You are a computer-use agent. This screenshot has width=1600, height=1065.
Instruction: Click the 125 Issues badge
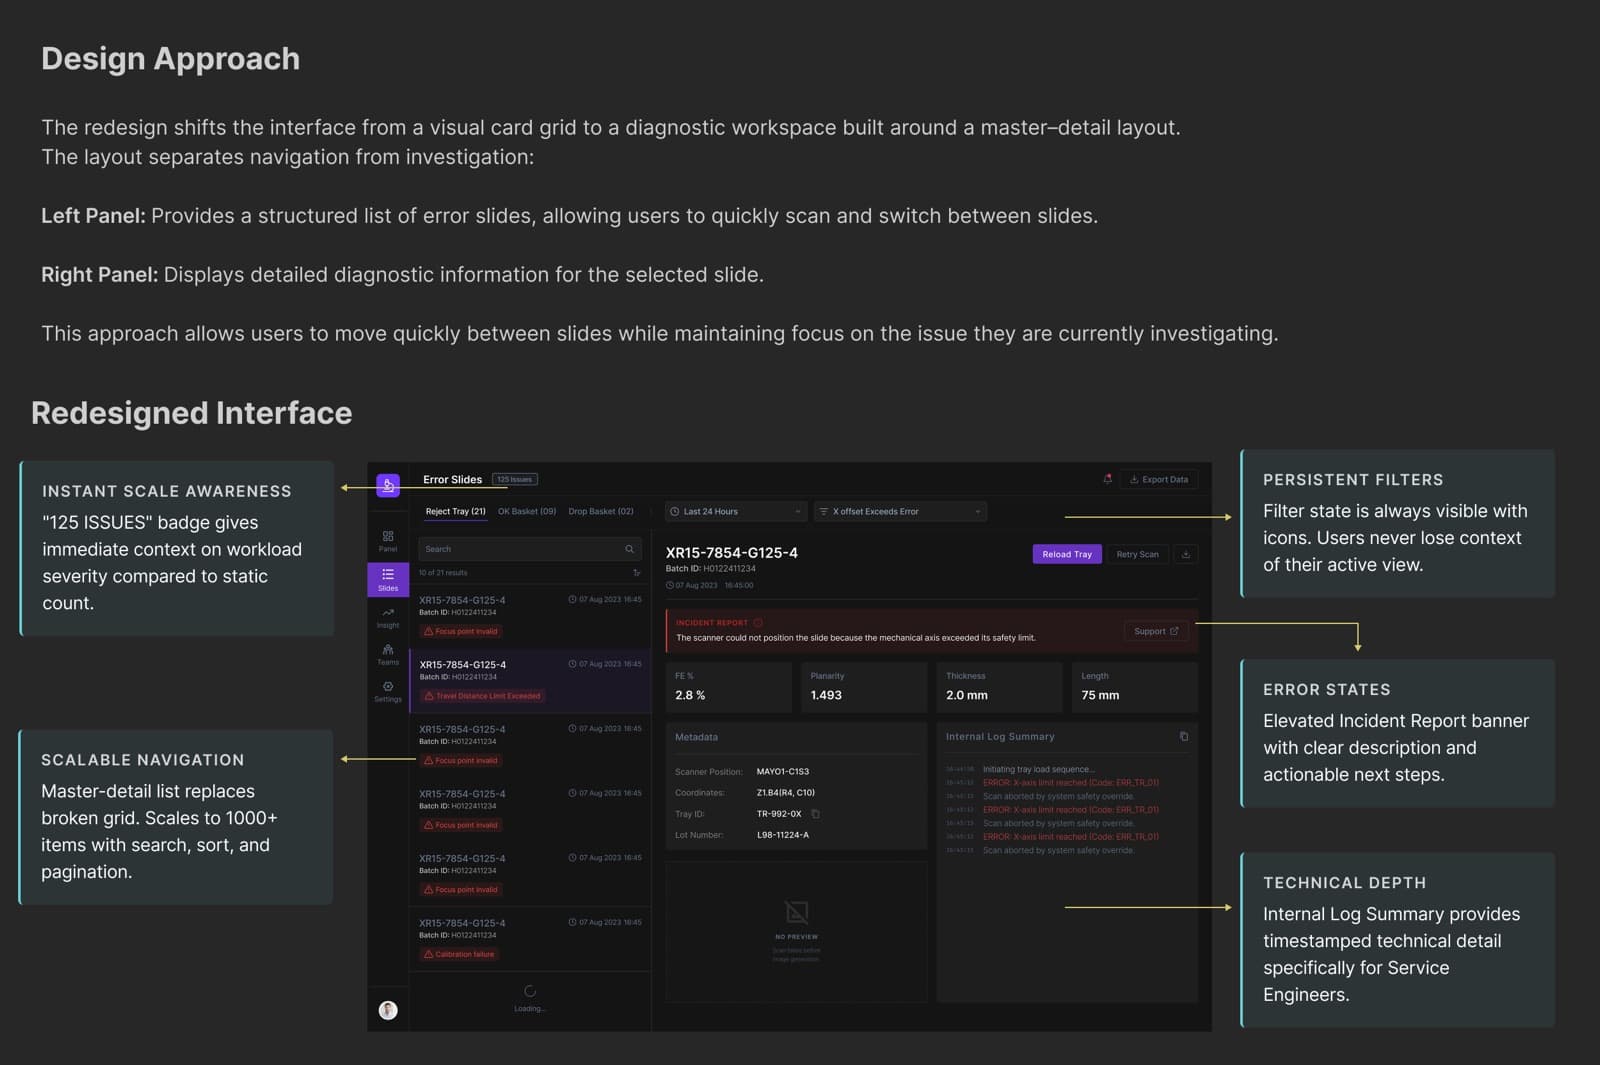(515, 479)
